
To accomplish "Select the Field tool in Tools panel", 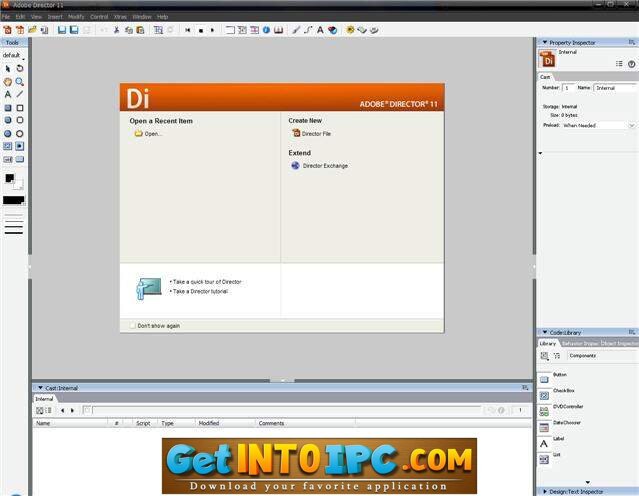I will tap(8, 159).
